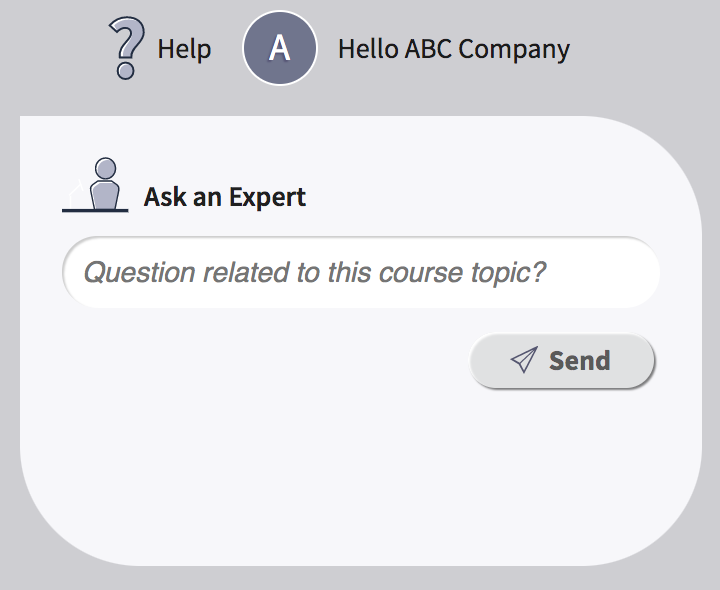
Task: Click the italic placeholder text in the question box
Action: 315,272
